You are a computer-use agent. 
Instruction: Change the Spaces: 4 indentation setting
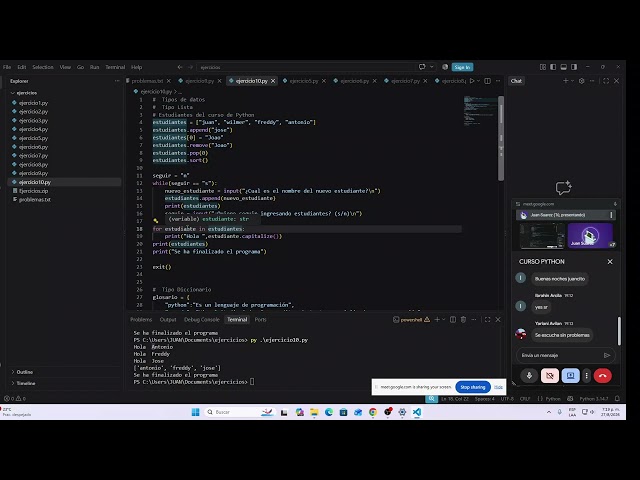point(484,398)
